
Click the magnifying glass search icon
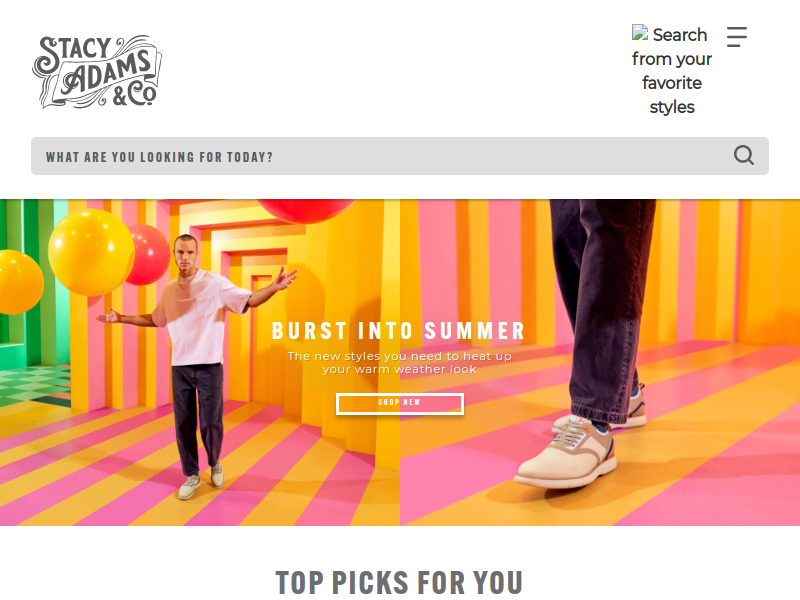(743, 155)
